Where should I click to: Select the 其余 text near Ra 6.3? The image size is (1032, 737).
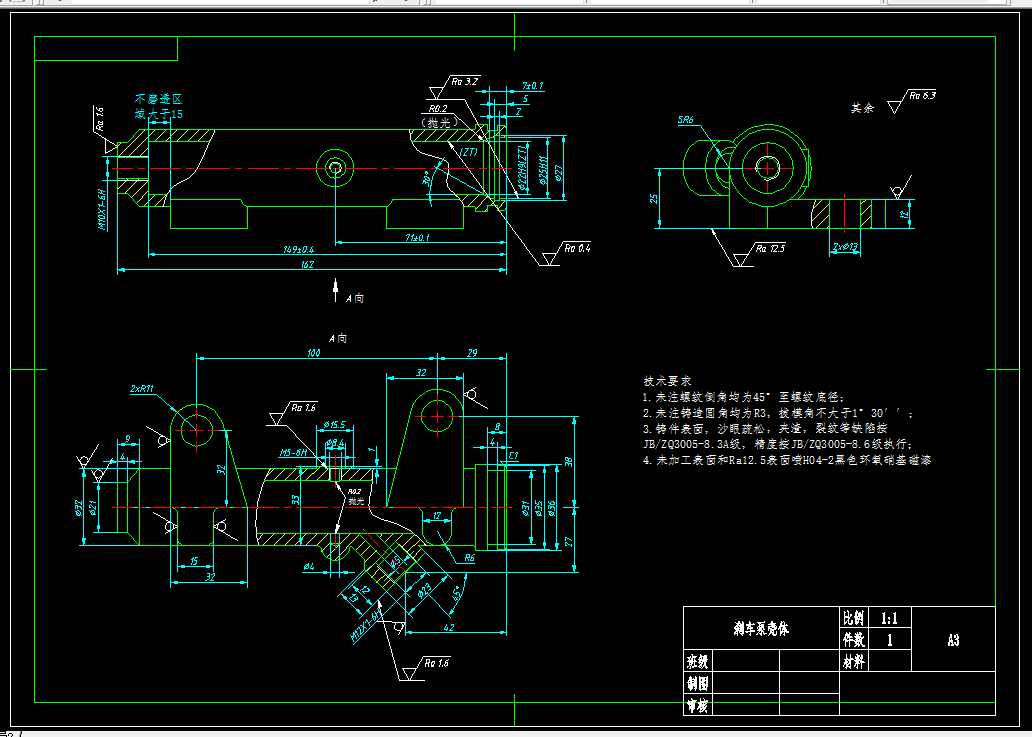point(862,108)
